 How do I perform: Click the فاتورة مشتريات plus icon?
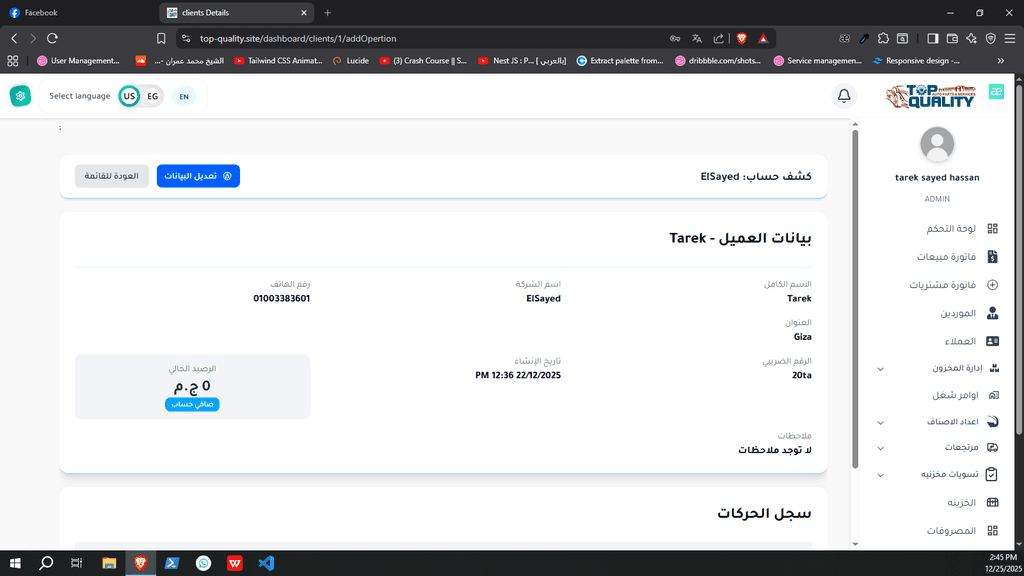(x=993, y=285)
